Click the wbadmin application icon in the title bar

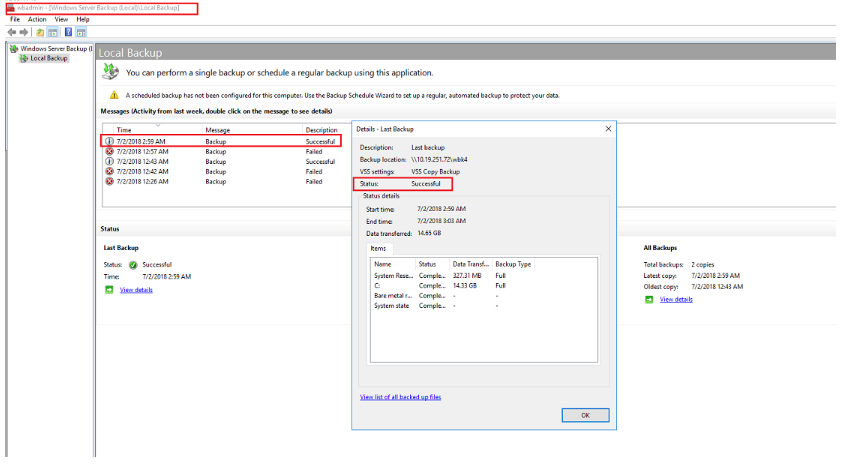(10, 8)
